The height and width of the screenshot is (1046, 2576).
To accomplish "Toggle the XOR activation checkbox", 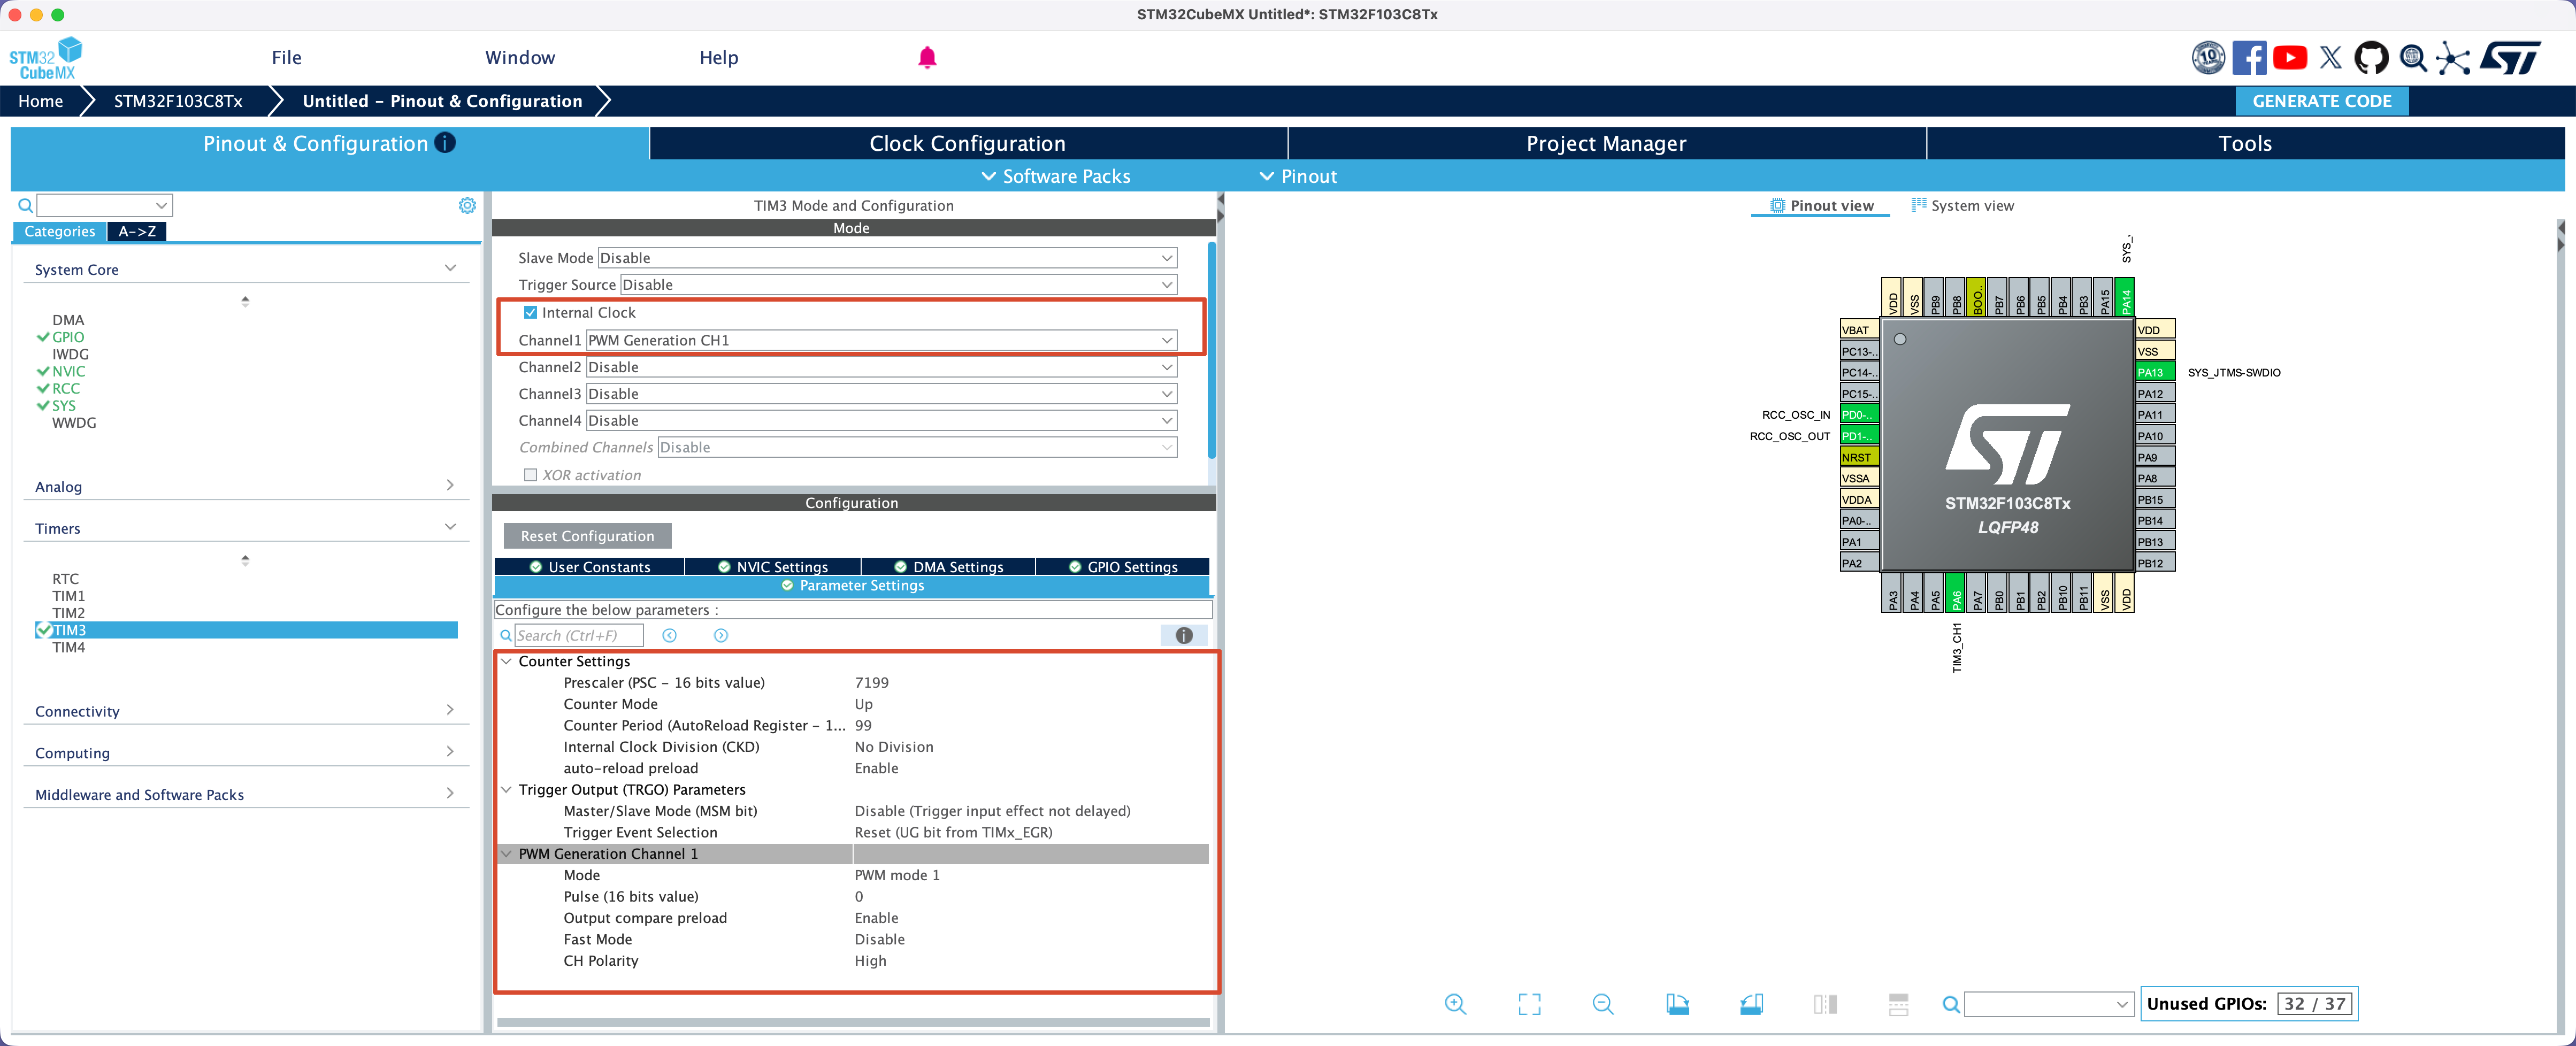I will [531, 475].
